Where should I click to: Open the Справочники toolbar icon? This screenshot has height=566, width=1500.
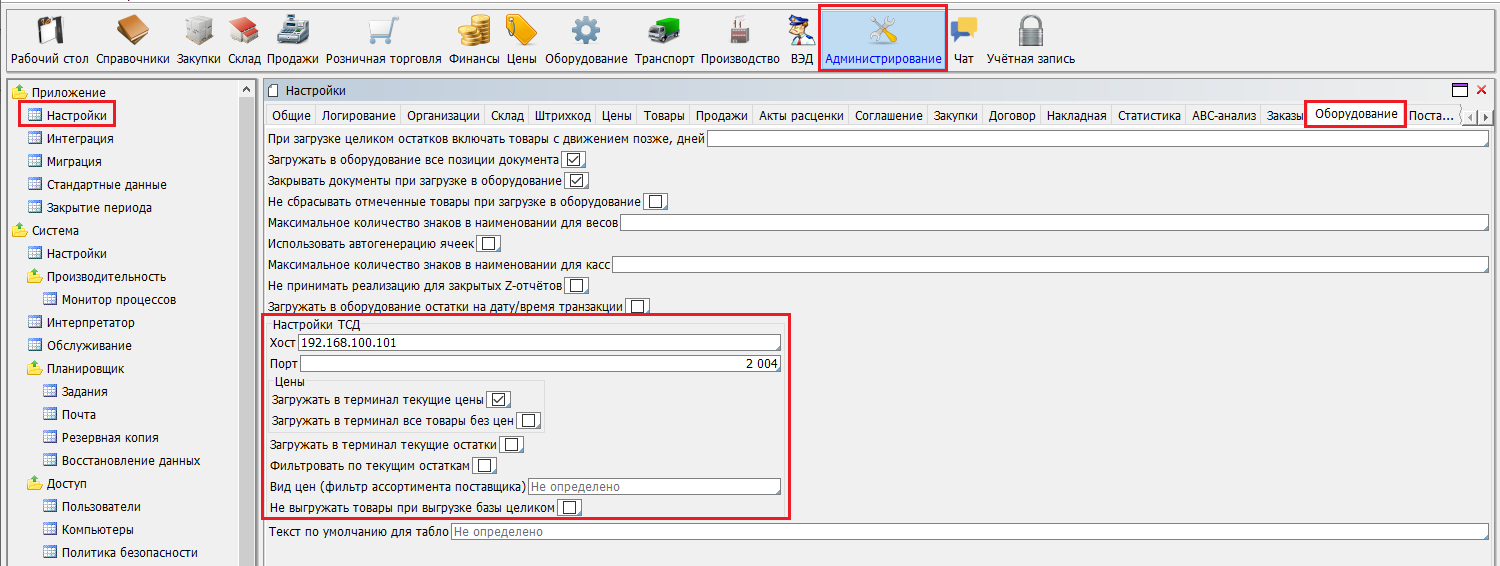[132, 32]
